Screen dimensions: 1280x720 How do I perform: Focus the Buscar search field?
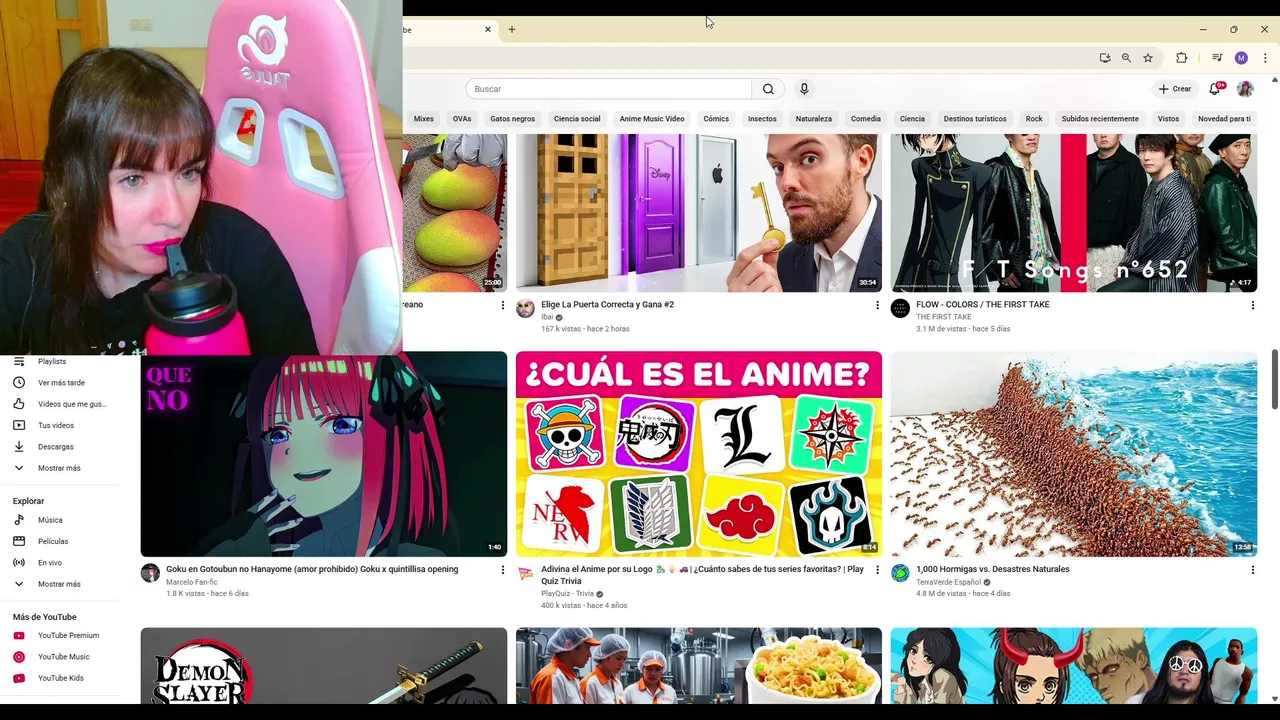608,89
